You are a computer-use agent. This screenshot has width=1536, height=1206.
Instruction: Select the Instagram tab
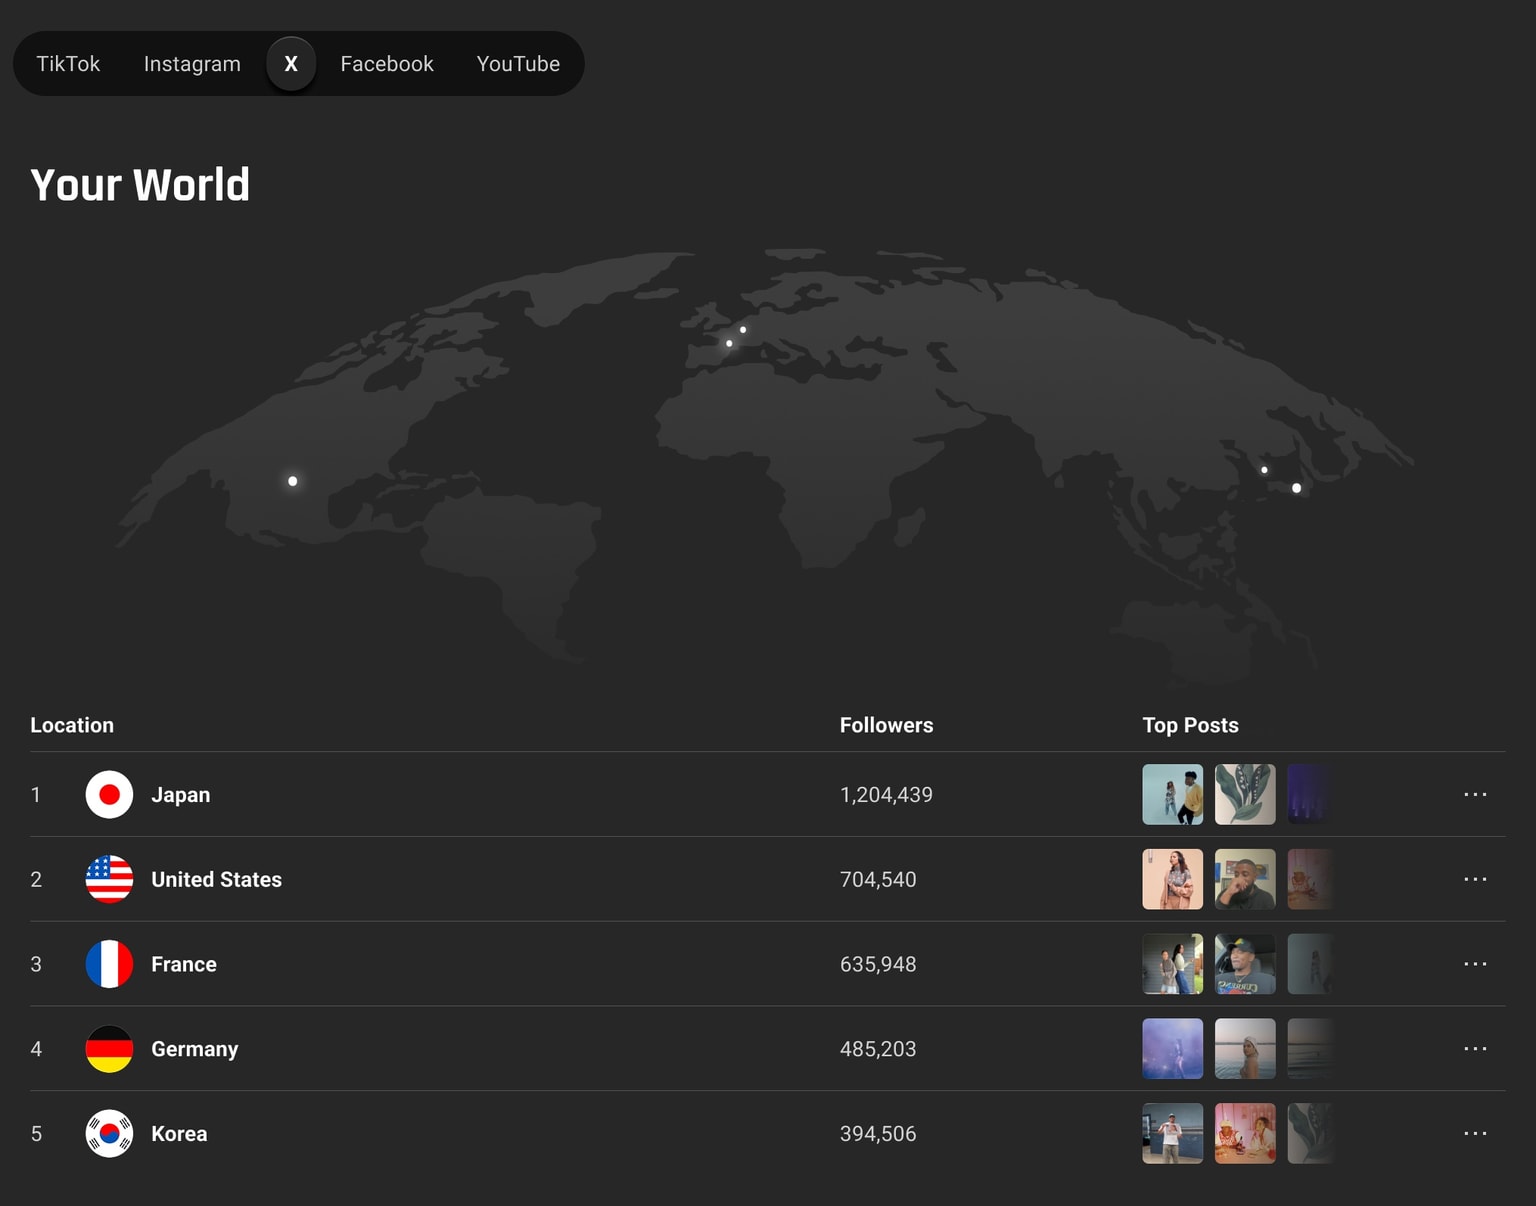coord(192,64)
